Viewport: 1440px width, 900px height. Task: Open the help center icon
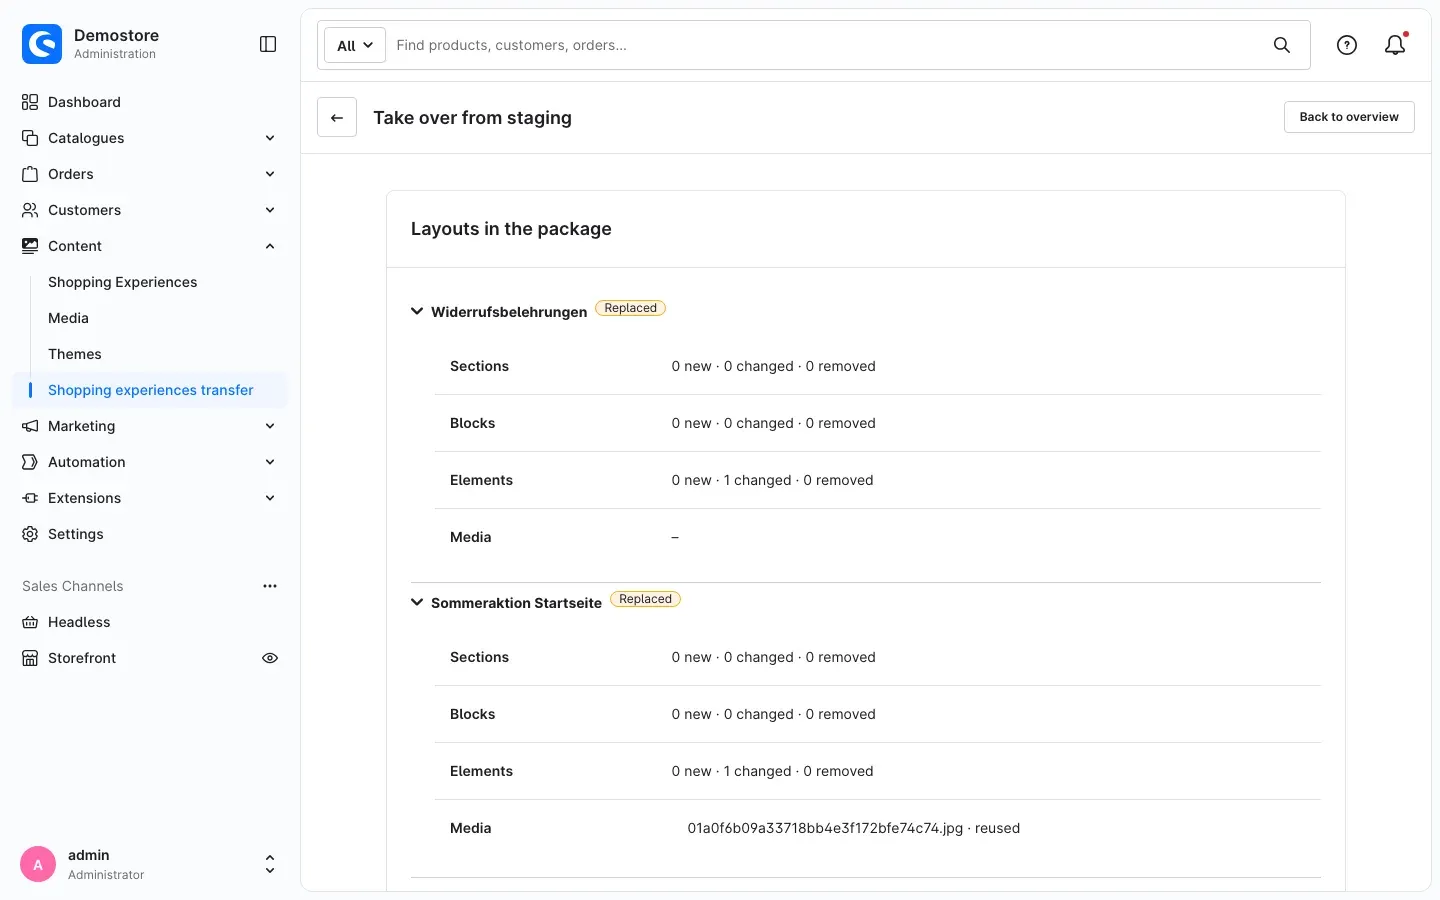tap(1347, 45)
